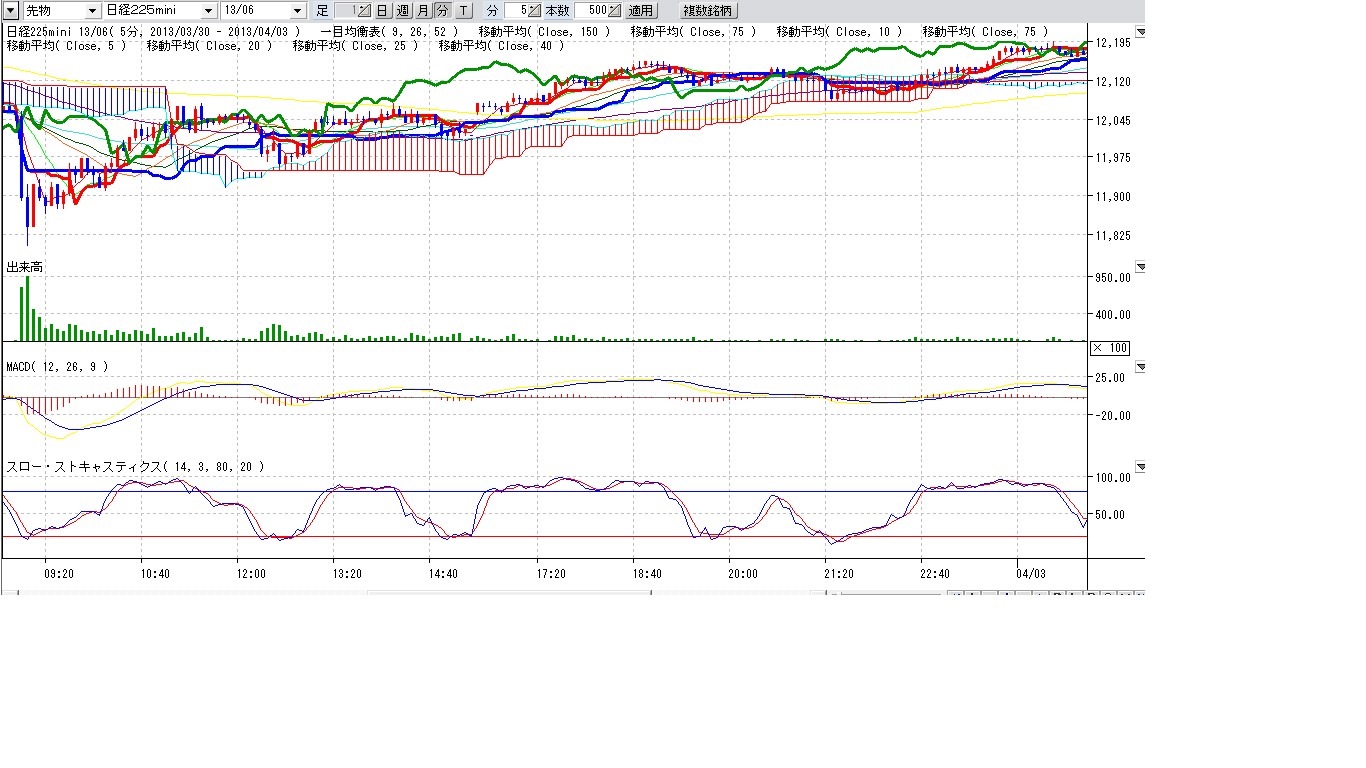The image size is (1366, 768).
Task: Switch chart to weekly (週) timeframe
Action: (402, 10)
